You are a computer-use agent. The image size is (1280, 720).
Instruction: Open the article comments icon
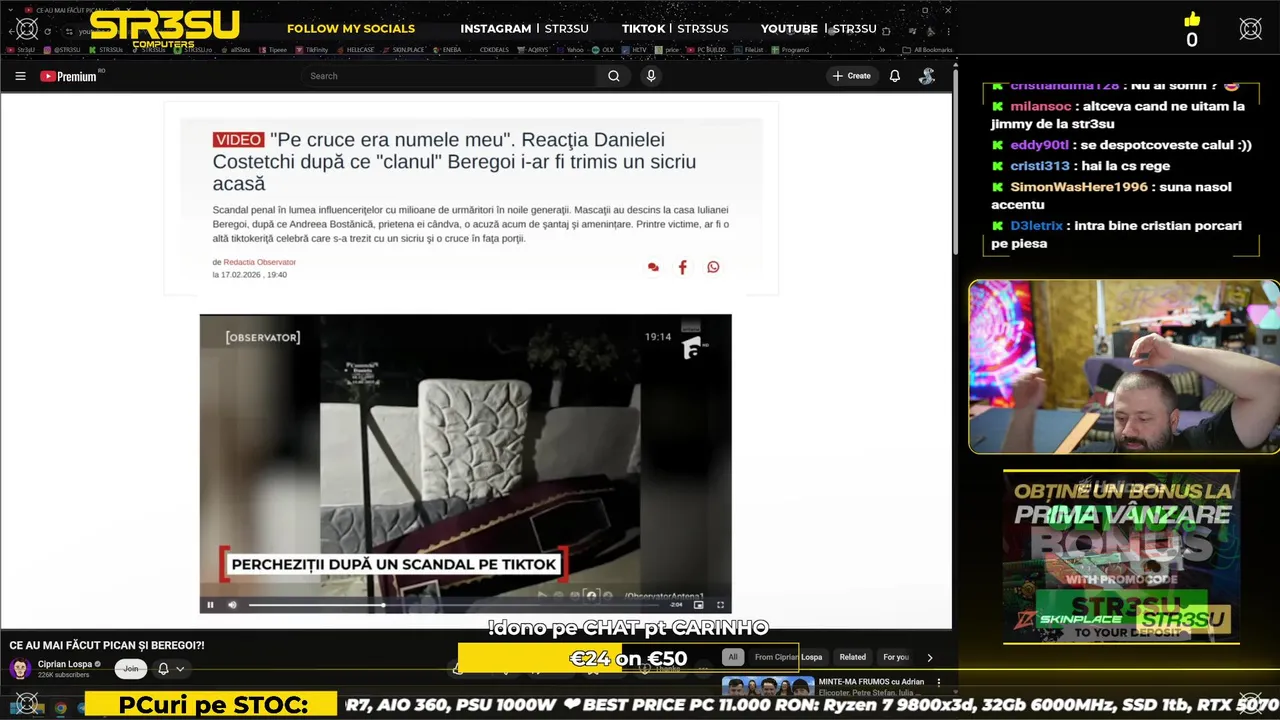point(653,267)
